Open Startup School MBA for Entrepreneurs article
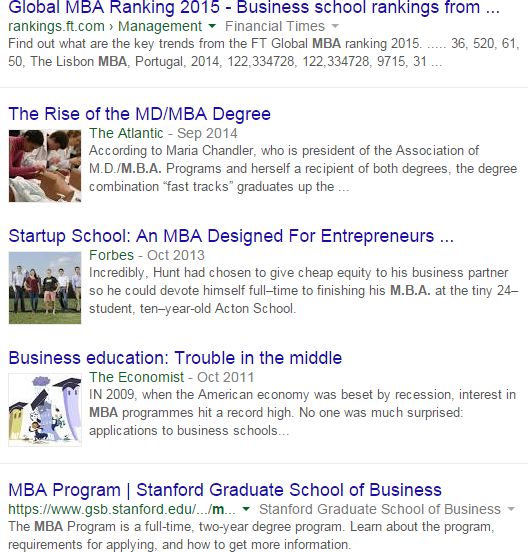The height and width of the screenshot is (552, 528). 231,236
